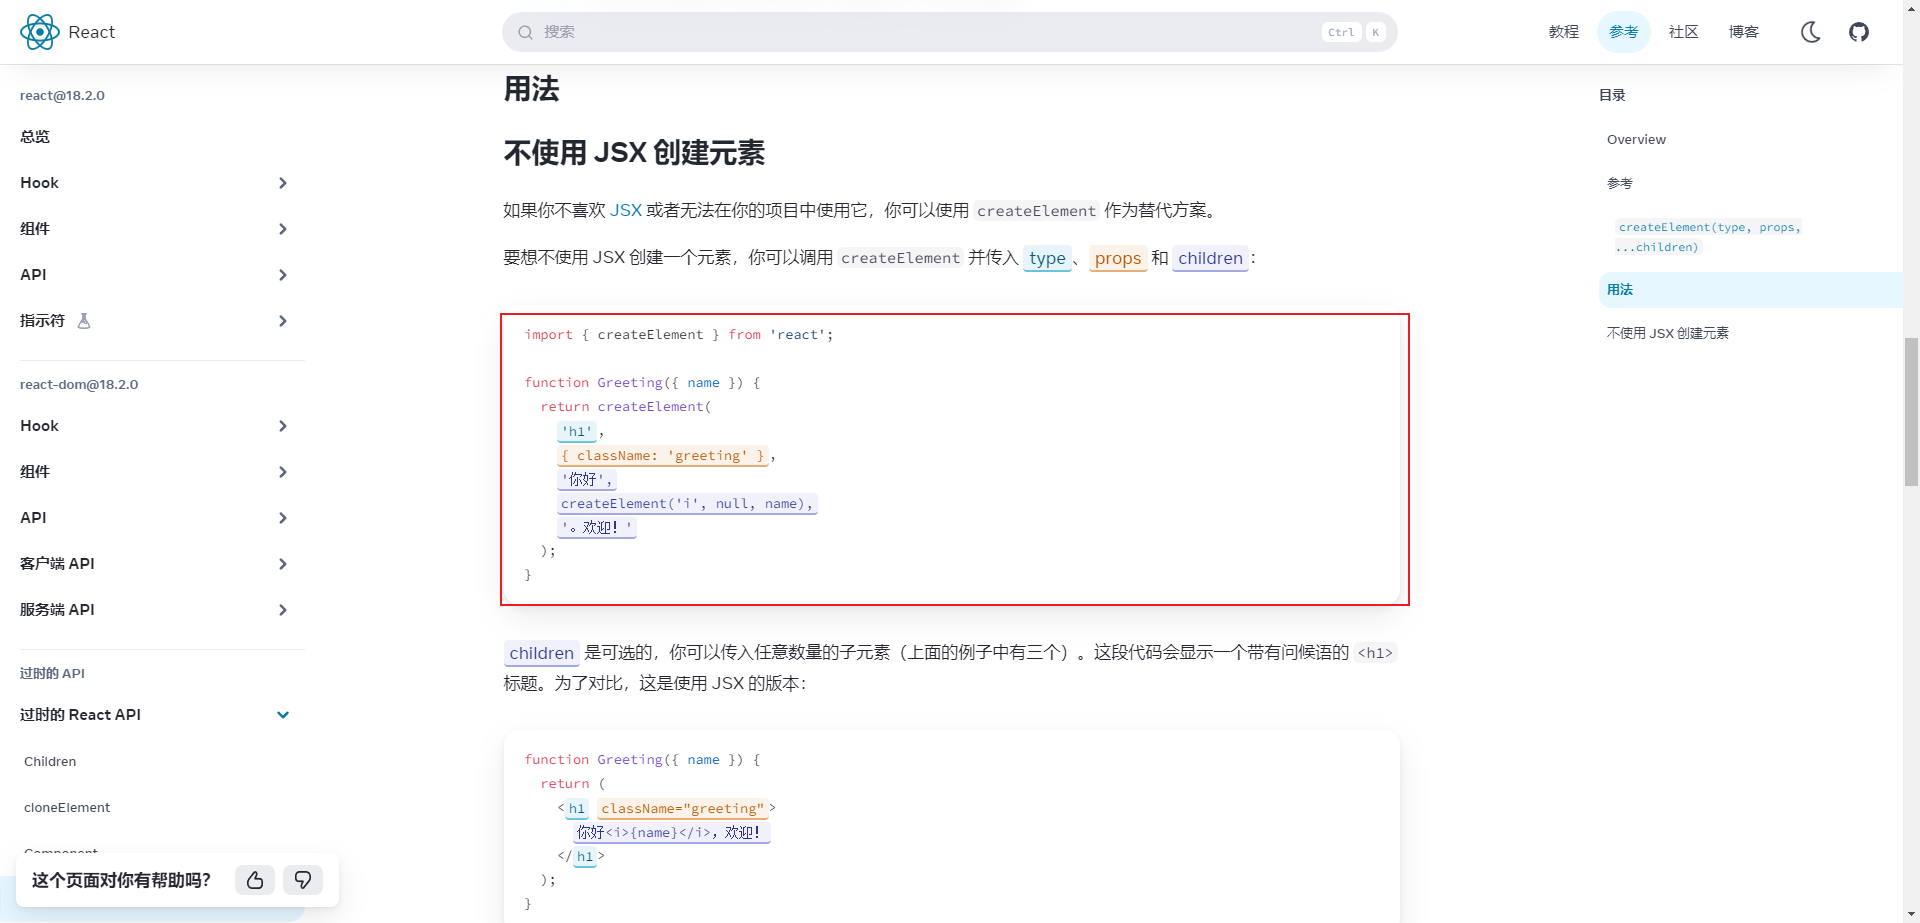Click the thumbs up feedback icon

(x=254, y=880)
